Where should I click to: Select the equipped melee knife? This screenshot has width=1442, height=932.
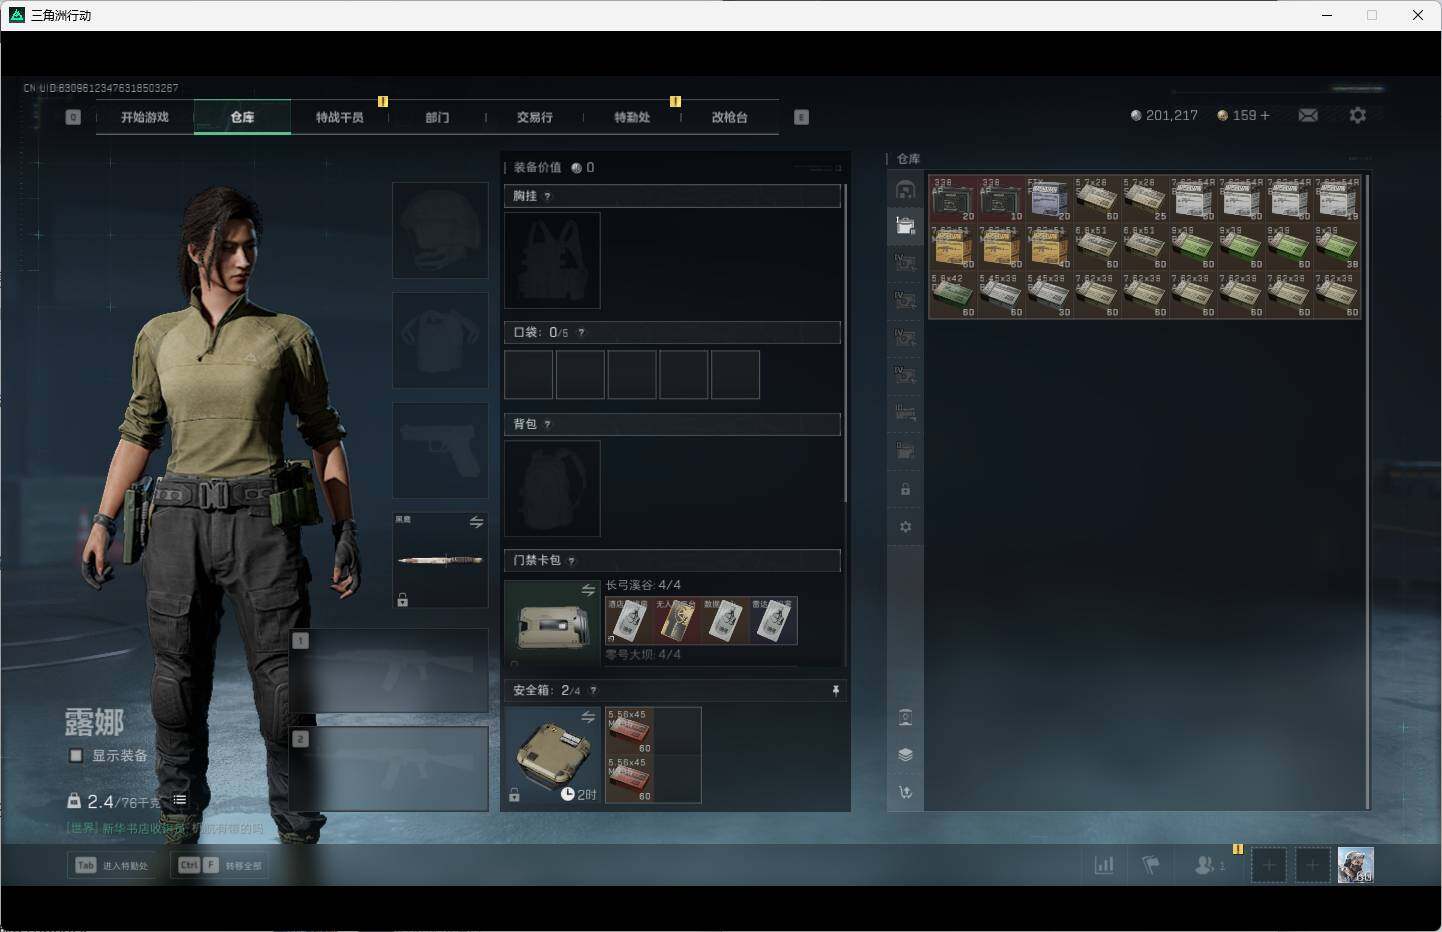pos(440,561)
